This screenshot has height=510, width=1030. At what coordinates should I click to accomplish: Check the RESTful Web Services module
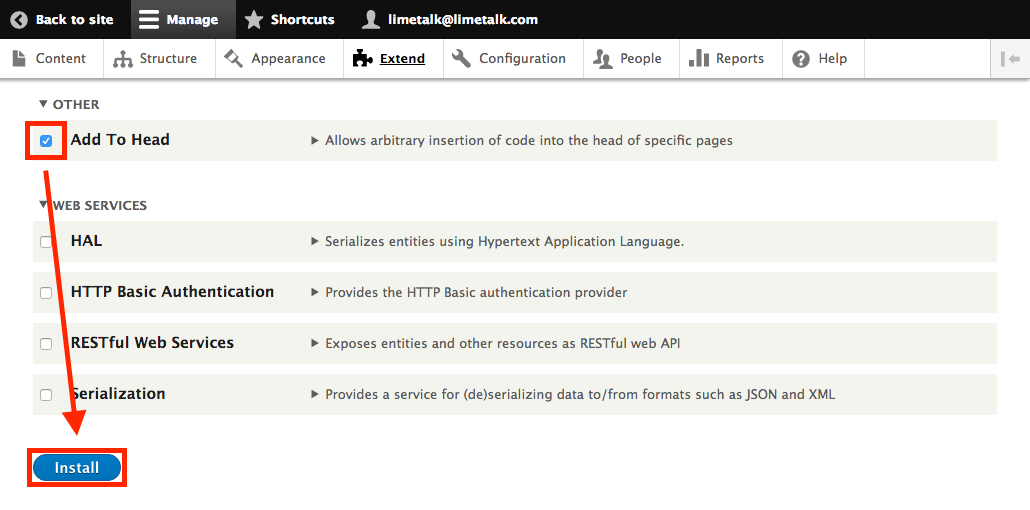click(x=46, y=344)
